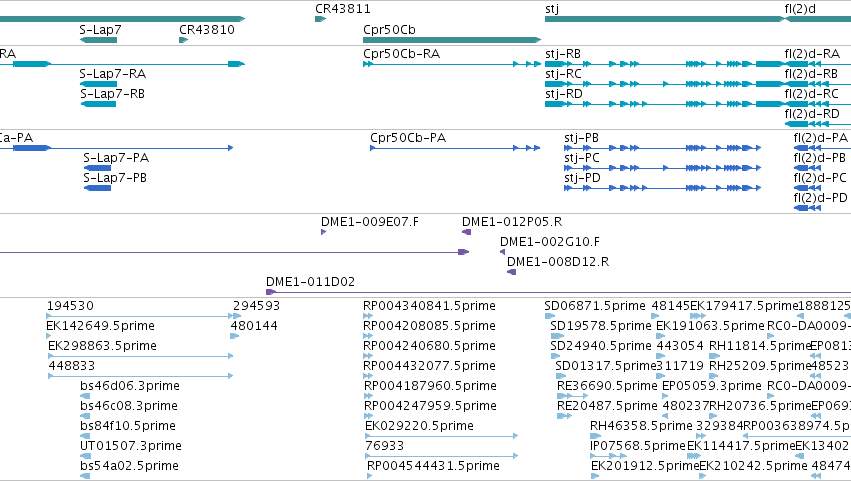
Task: Select the fl(2)d-RC transcript label
Action: pos(811,93)
